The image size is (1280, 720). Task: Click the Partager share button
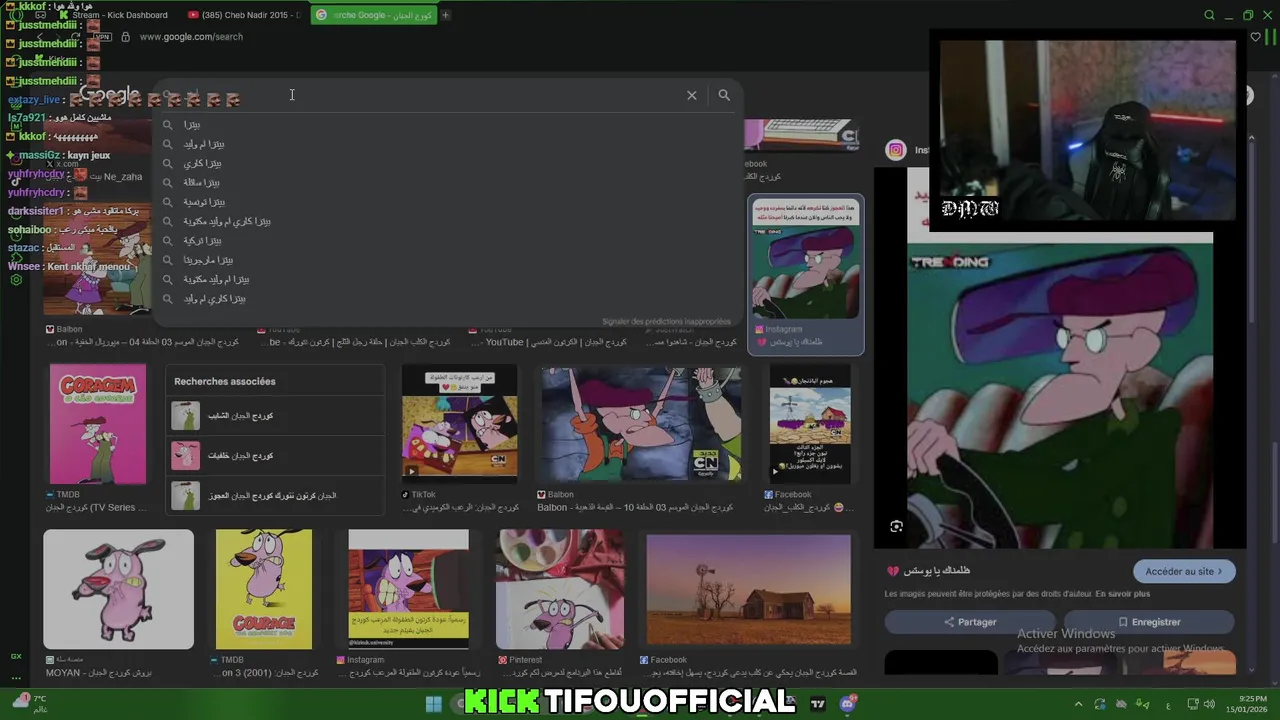[969, 622]
